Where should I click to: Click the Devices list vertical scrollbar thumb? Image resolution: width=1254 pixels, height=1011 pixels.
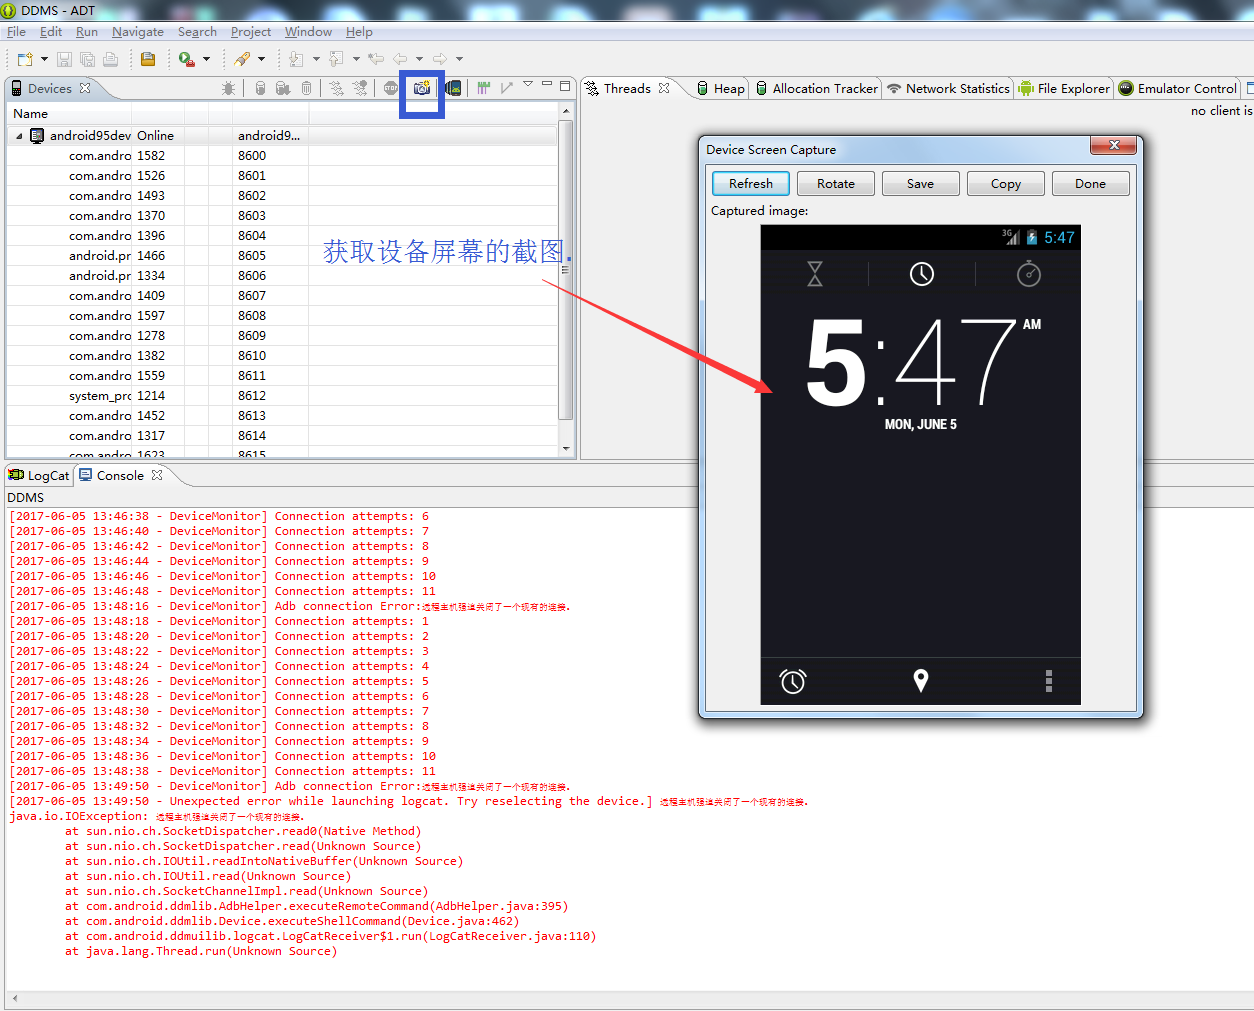click(x=566, y=270)
